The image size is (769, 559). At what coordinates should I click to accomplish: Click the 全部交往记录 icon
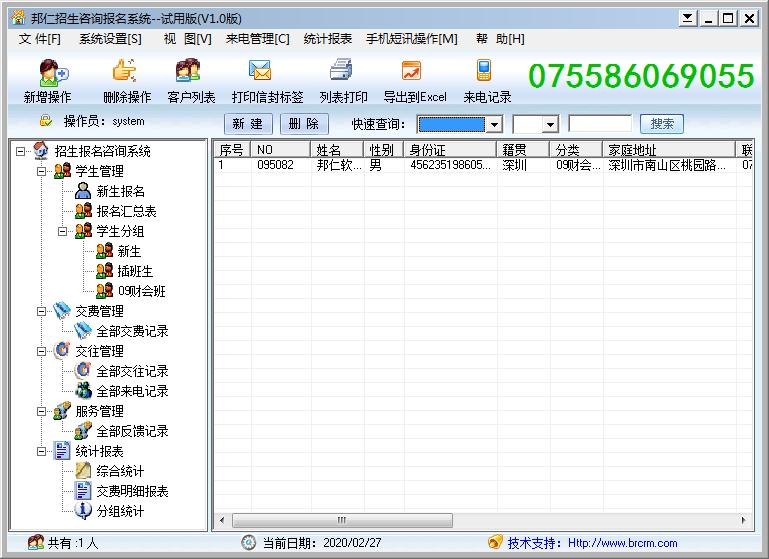(x=83, y=371)
